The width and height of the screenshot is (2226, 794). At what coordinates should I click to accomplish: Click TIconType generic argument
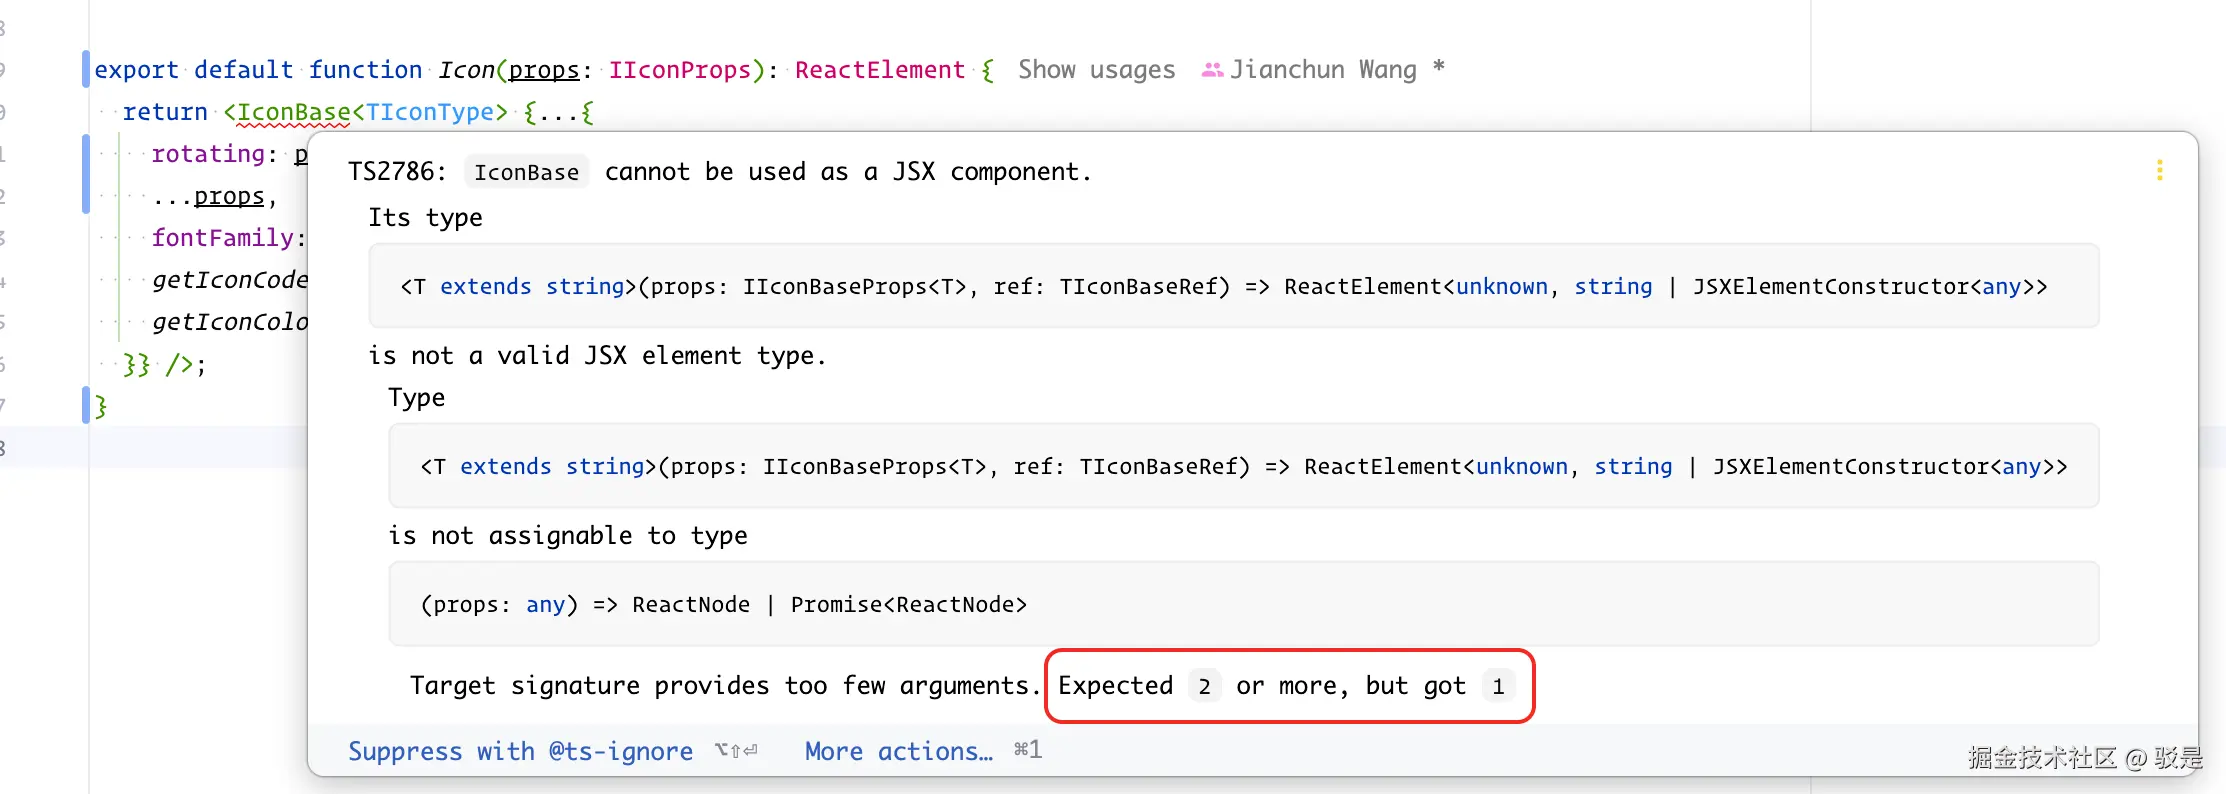[x=429, y=112]
